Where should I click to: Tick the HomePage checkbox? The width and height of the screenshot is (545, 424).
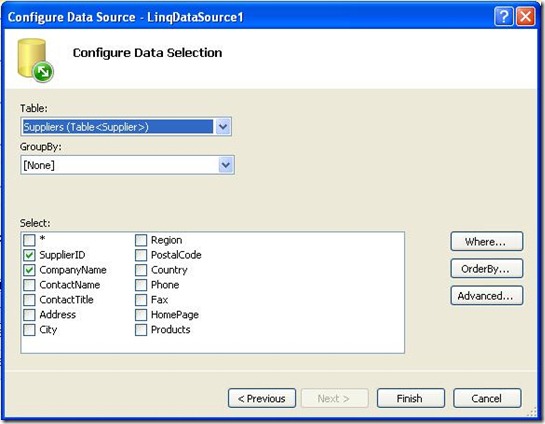141,315
